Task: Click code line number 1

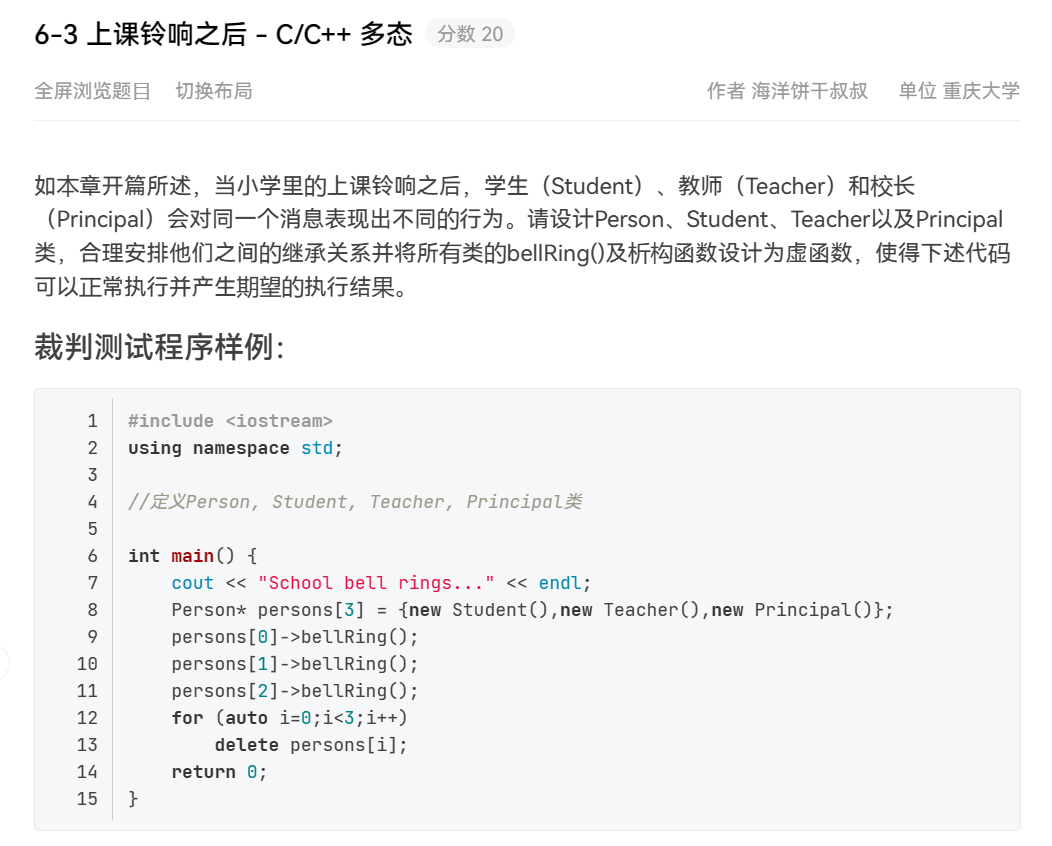Action: point(93,421)
